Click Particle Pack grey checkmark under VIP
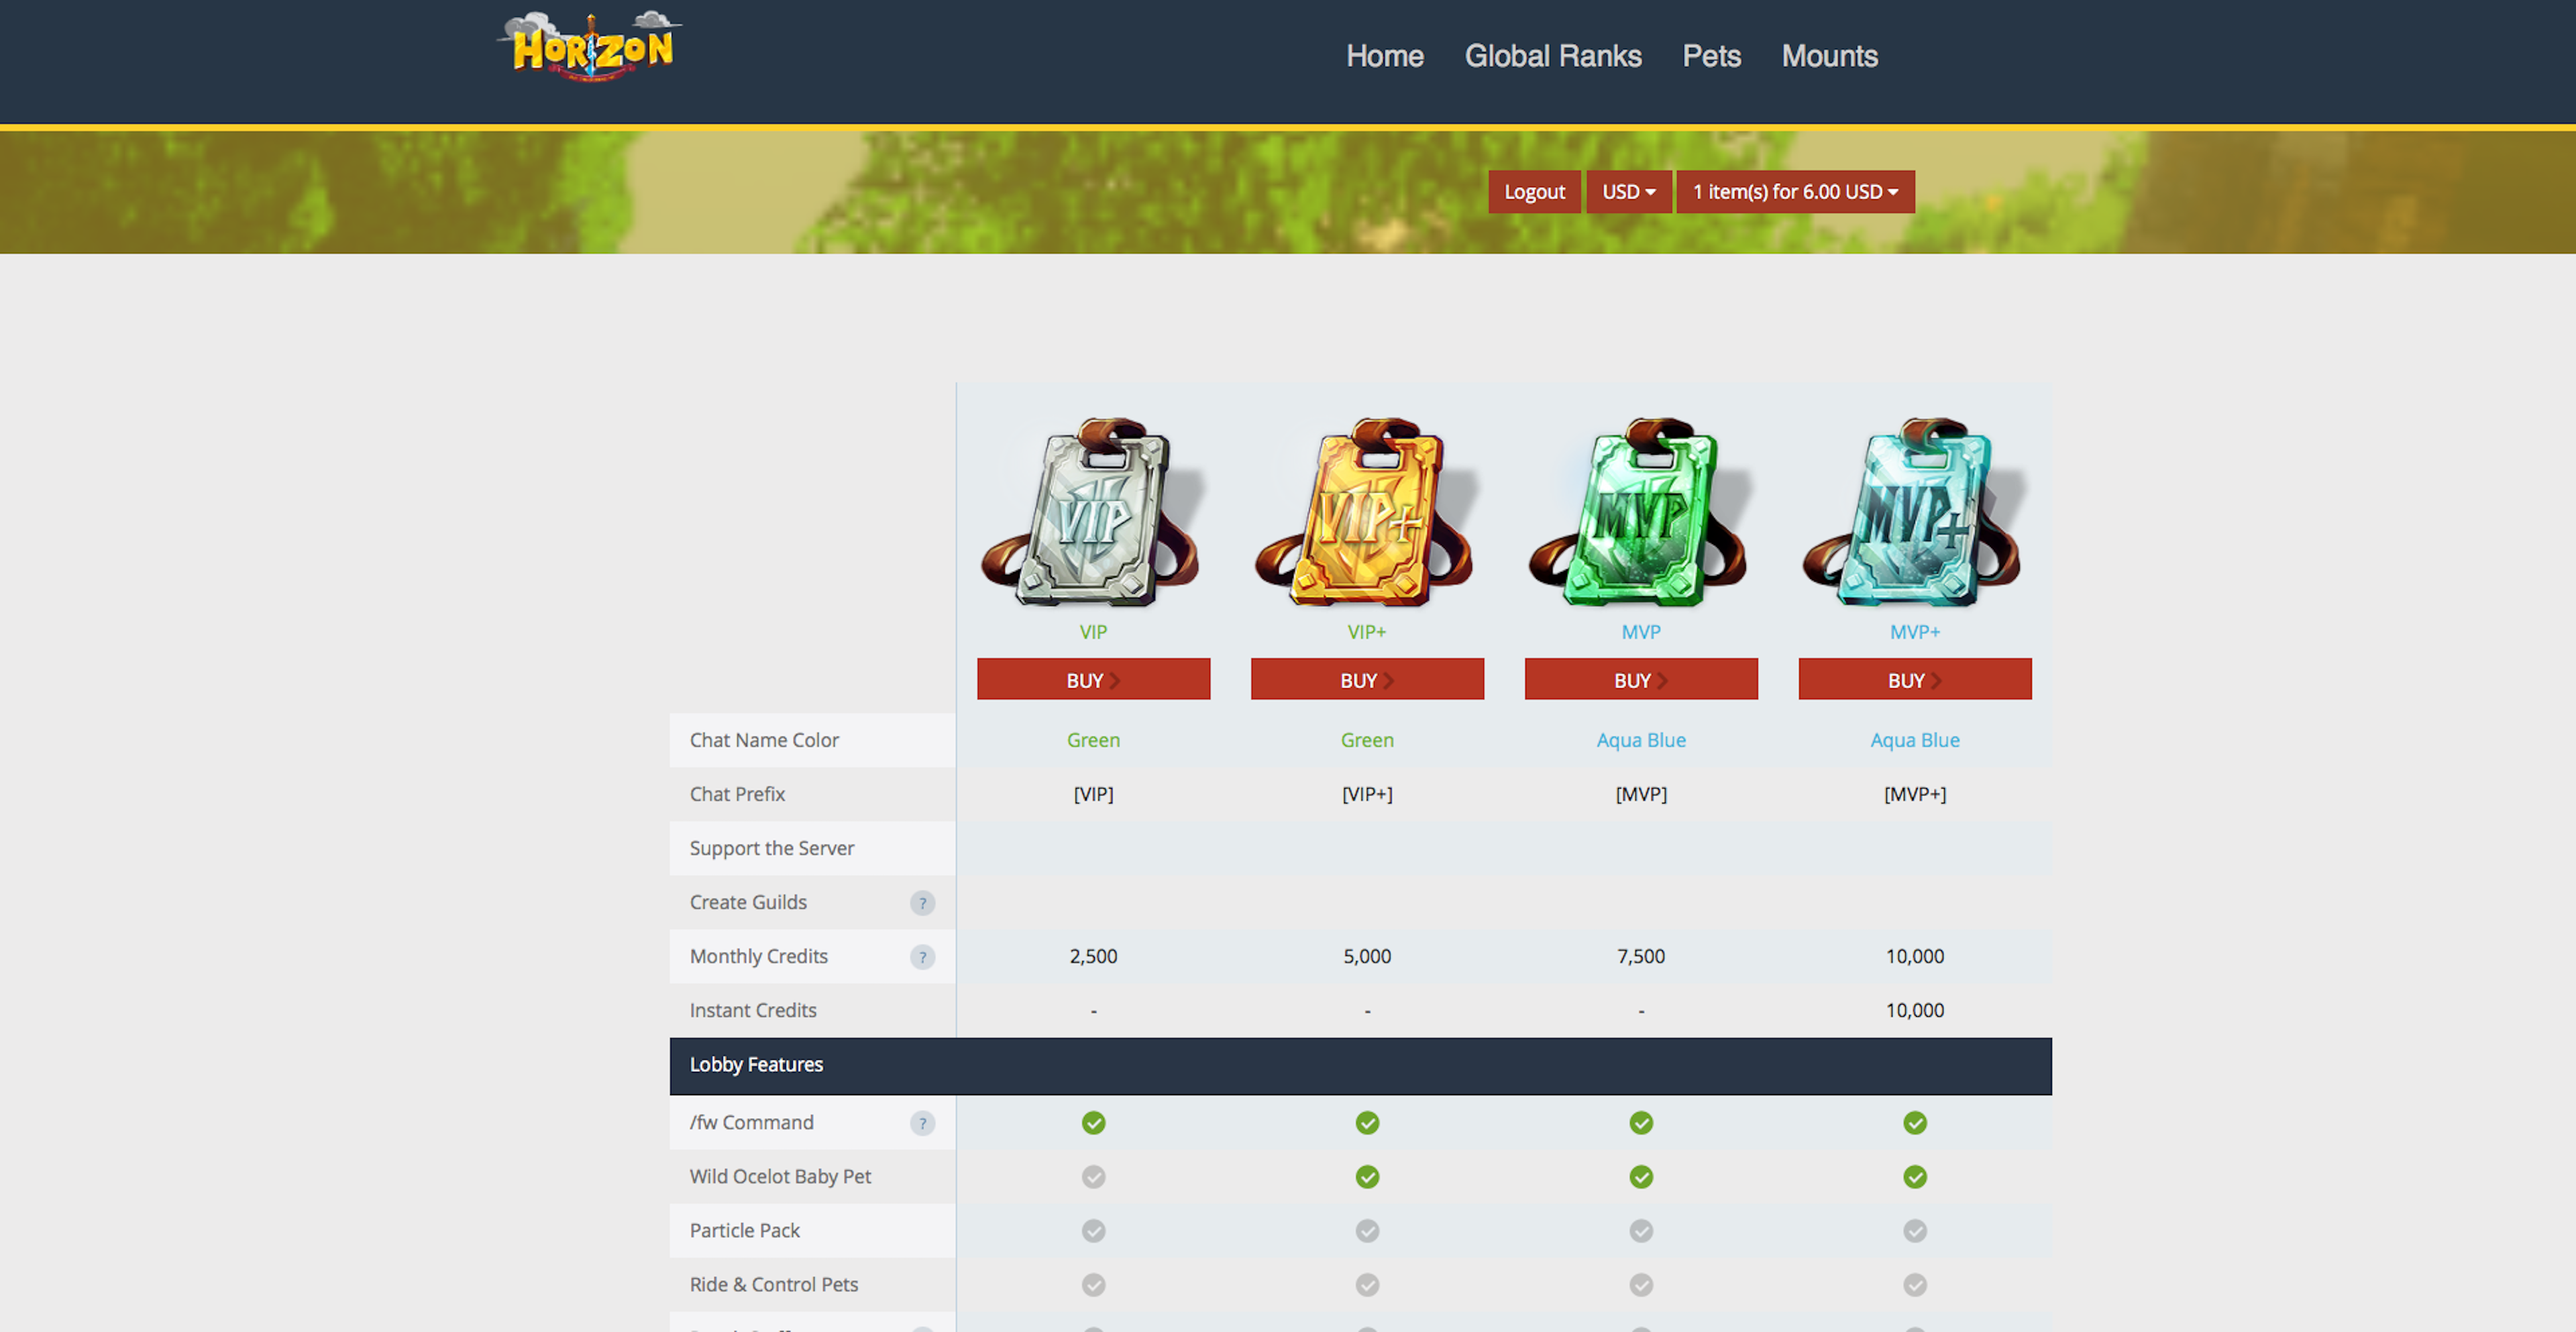The height and width of the screenshot is (1332, 2576). [x=1093, y=1231]
